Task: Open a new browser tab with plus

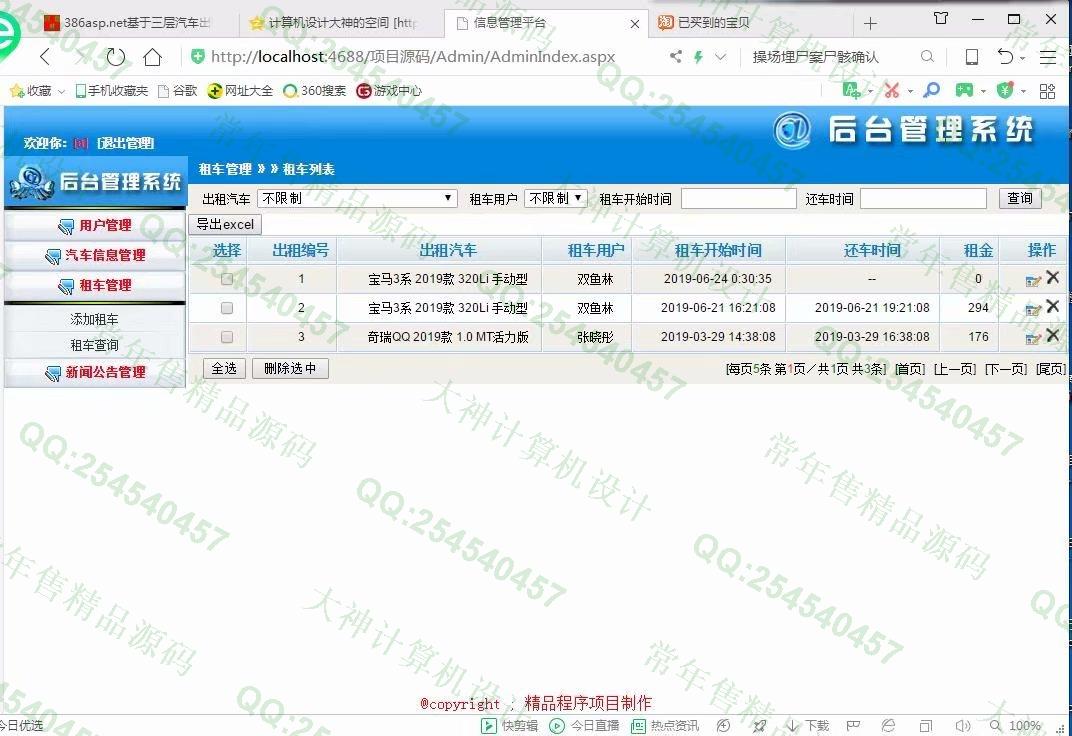Action: point(870,23)
